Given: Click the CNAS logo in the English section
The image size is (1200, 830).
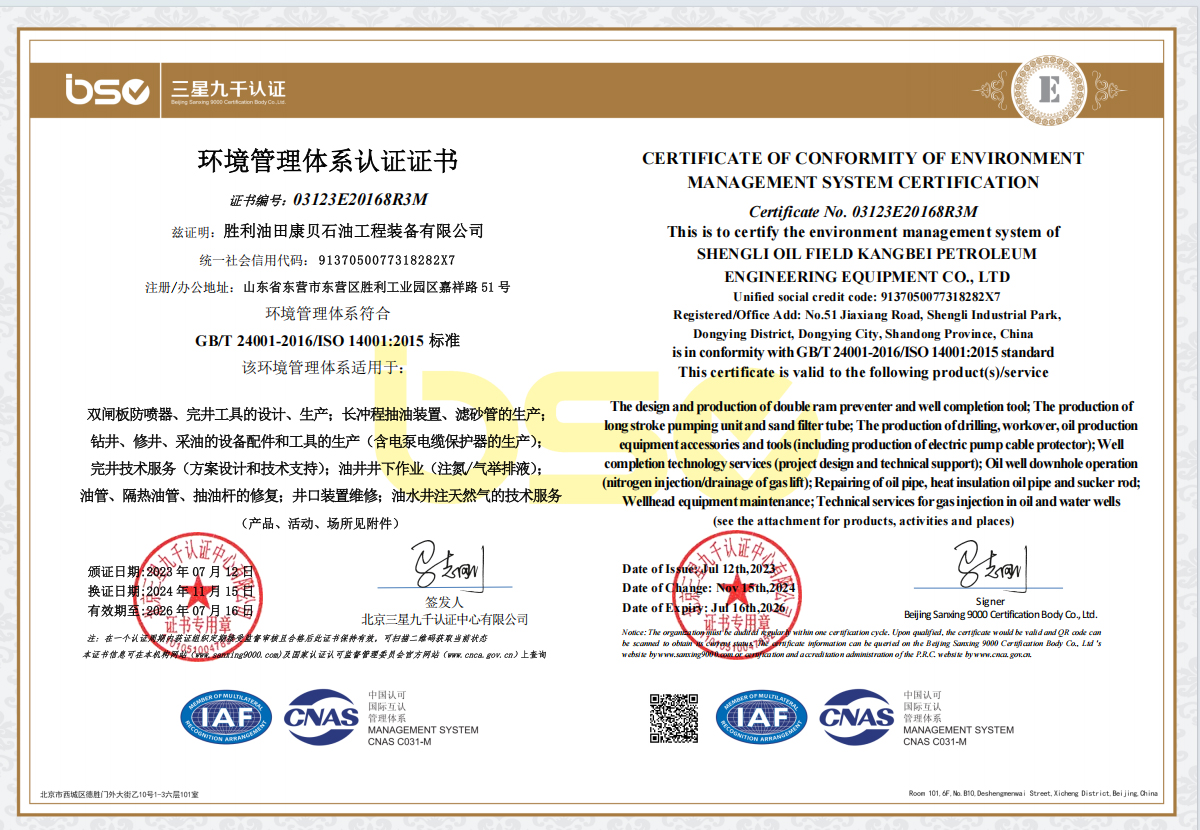Looking at the screenshot, I should (857, 717).
